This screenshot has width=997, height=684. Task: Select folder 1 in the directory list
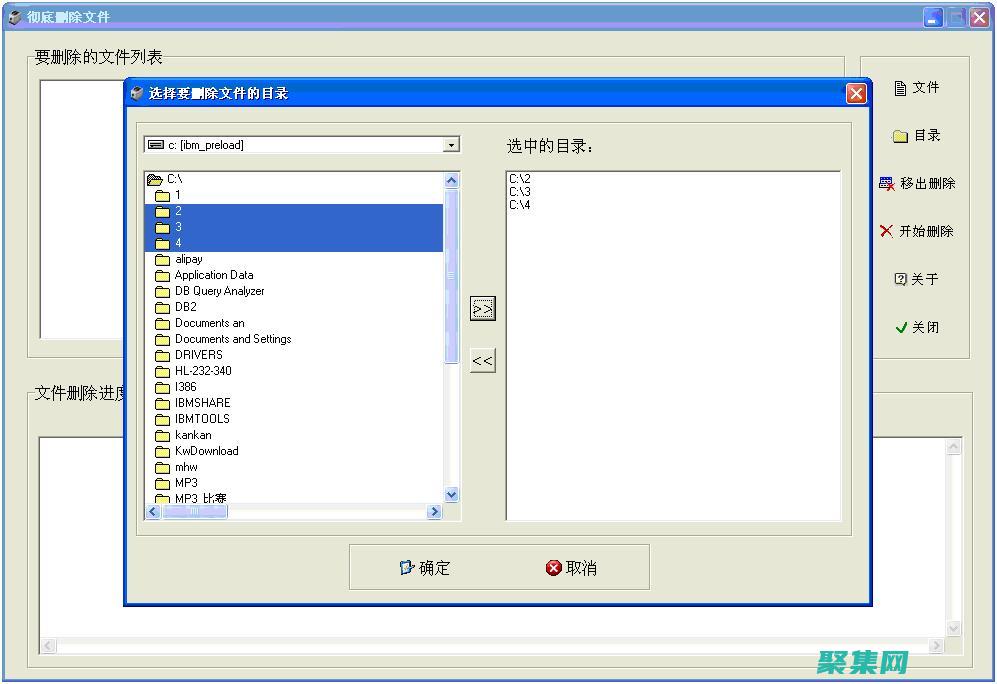(176, 195)
